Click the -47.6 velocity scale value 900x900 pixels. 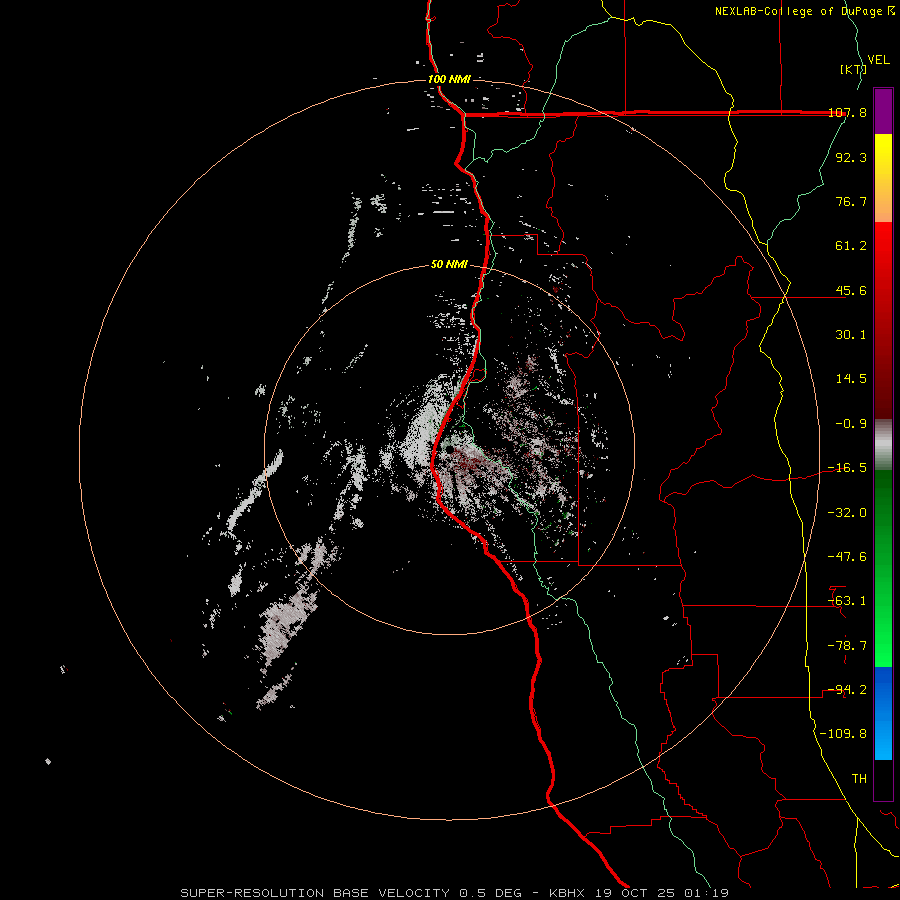click(x=847, y=557)
